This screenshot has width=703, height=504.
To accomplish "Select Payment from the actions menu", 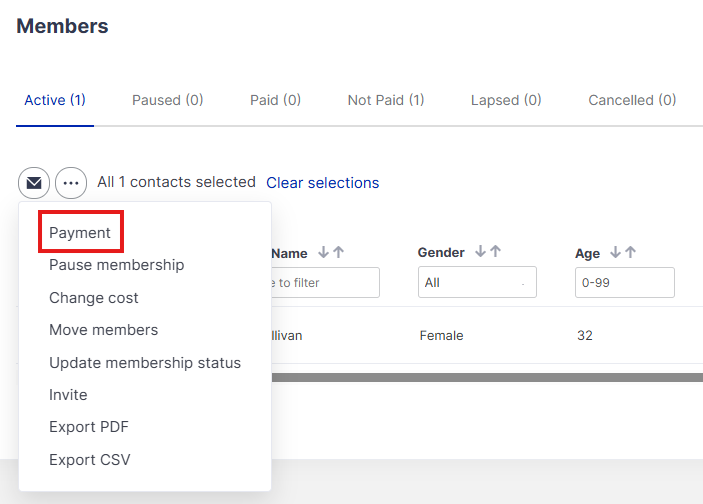I will point(80,233).
